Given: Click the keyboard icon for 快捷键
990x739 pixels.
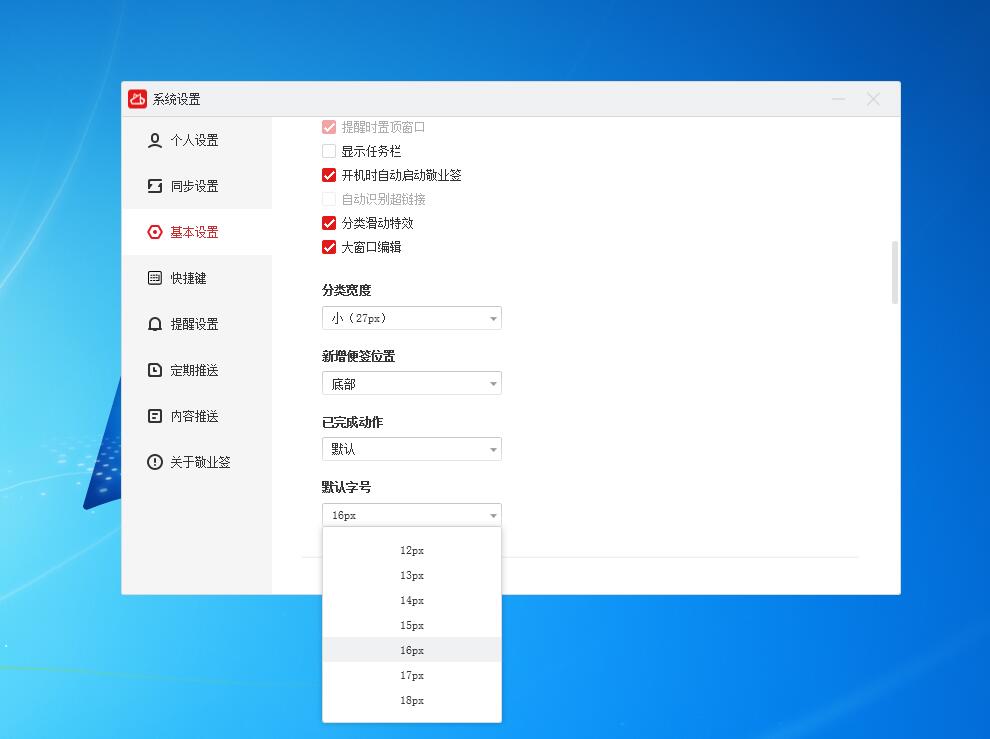Looking at the screenshot, I should pyautogui.click(x=155, y=278).
